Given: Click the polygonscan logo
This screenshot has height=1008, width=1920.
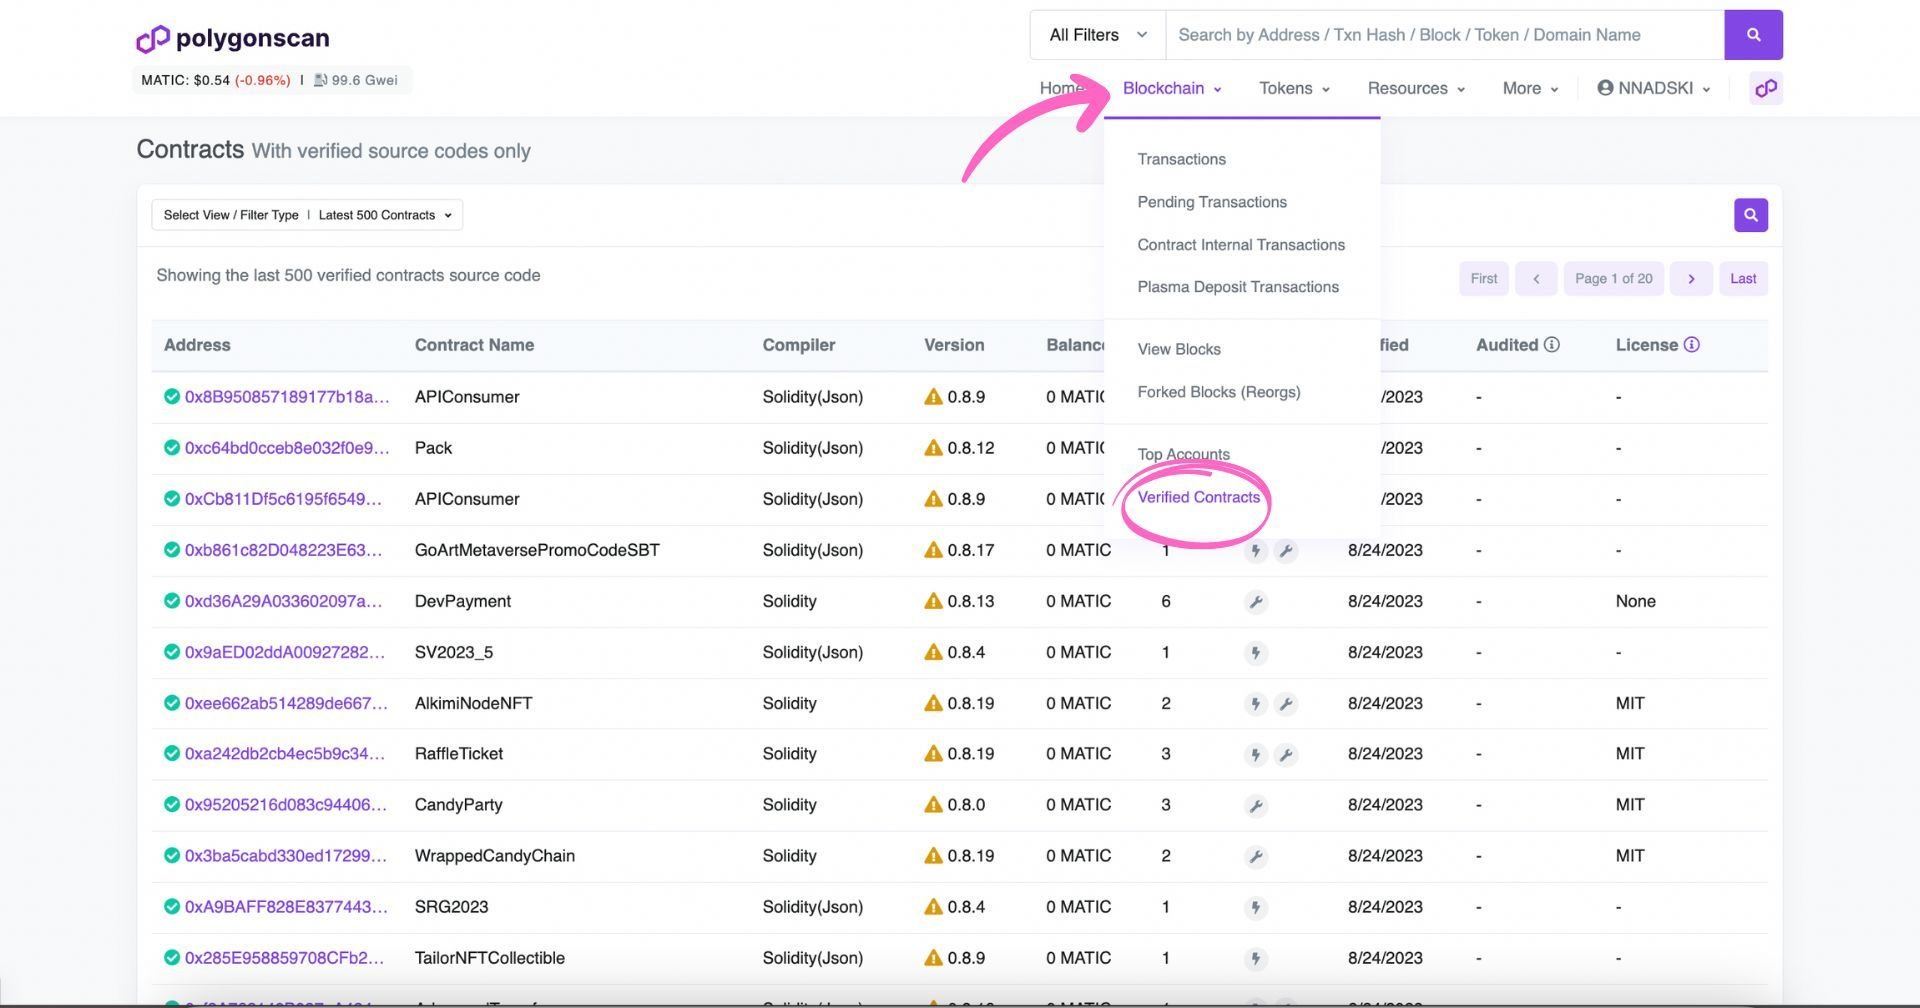Looking at the screenshot, I should tap(233, 38).
